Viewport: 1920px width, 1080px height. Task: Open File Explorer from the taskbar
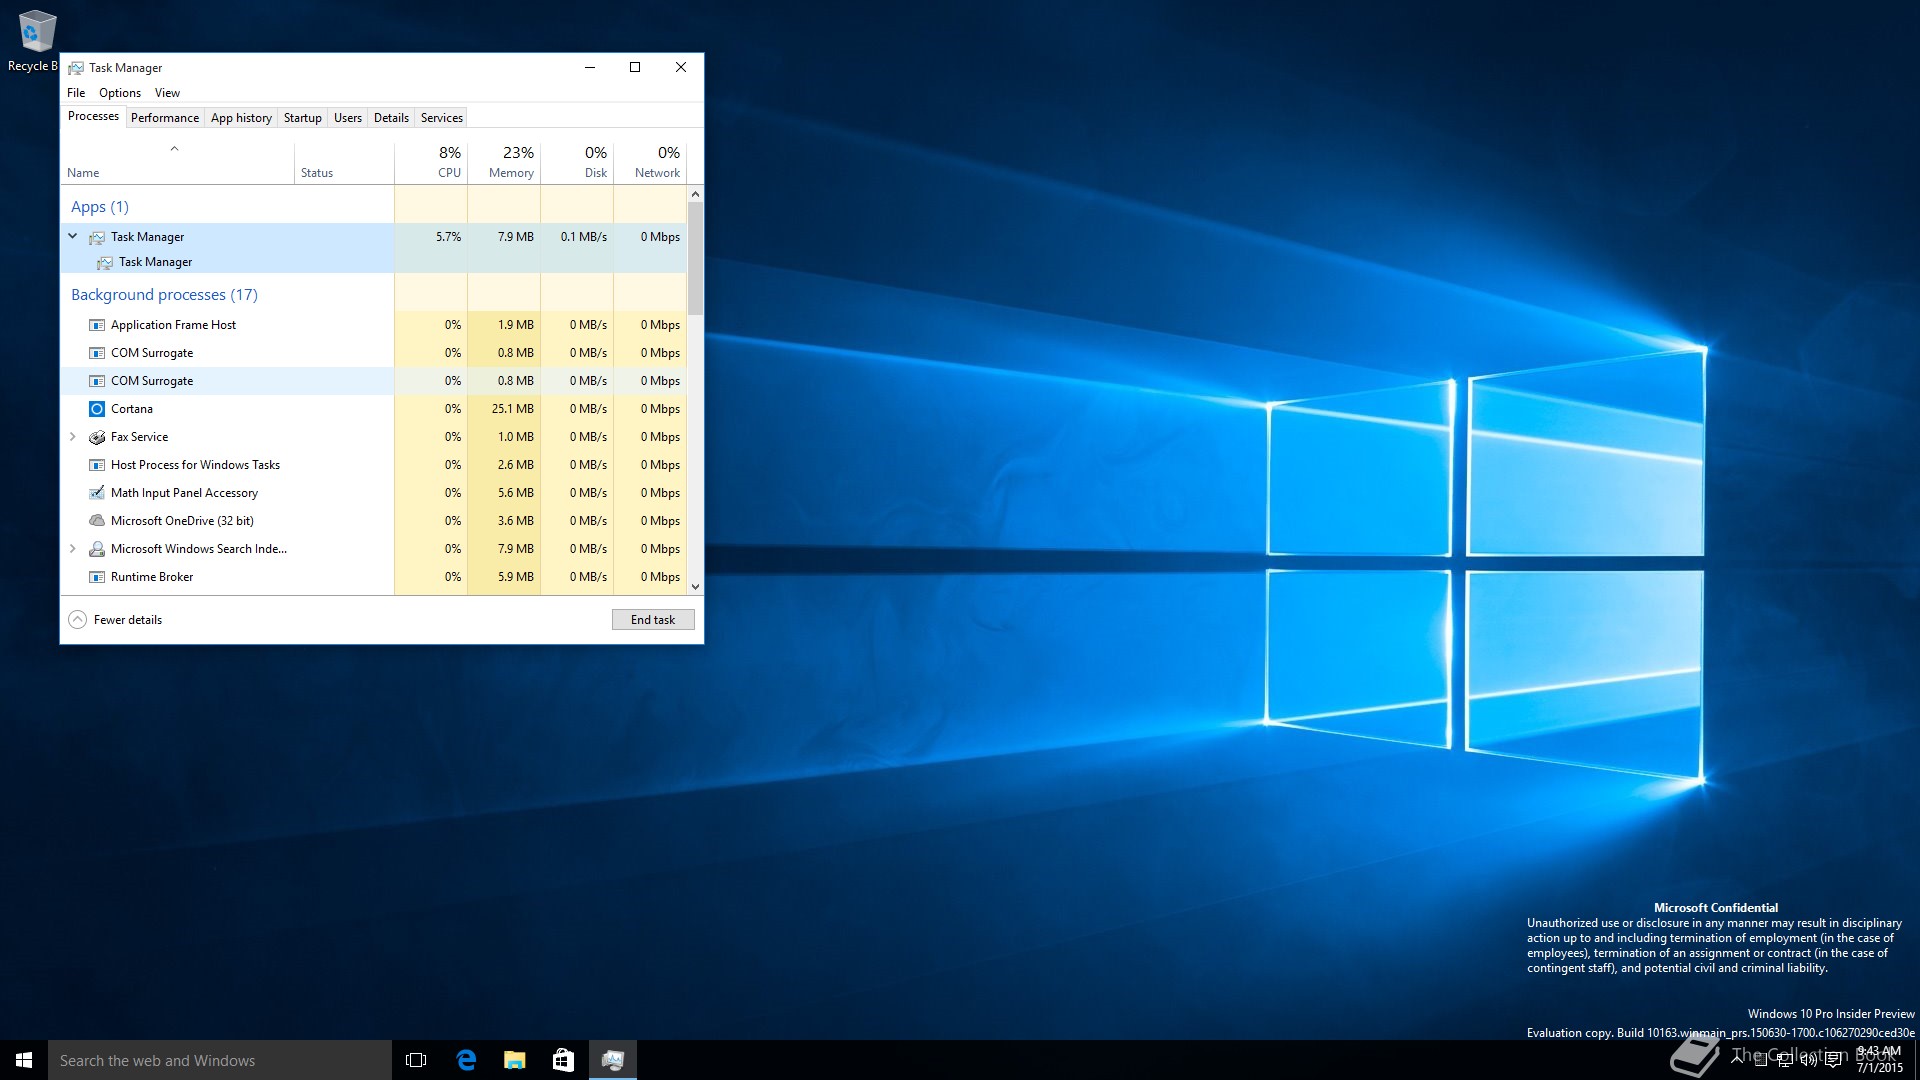pos(515,1060)
